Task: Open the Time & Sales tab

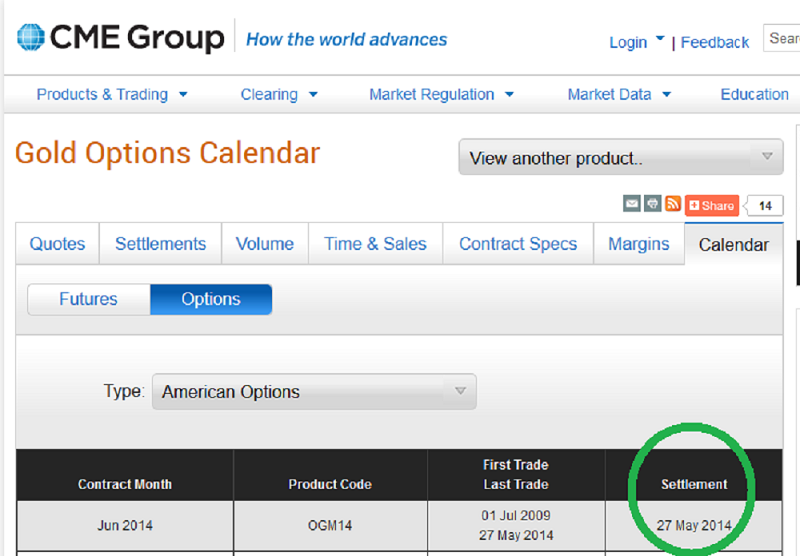Action: (x=375, y=244)
